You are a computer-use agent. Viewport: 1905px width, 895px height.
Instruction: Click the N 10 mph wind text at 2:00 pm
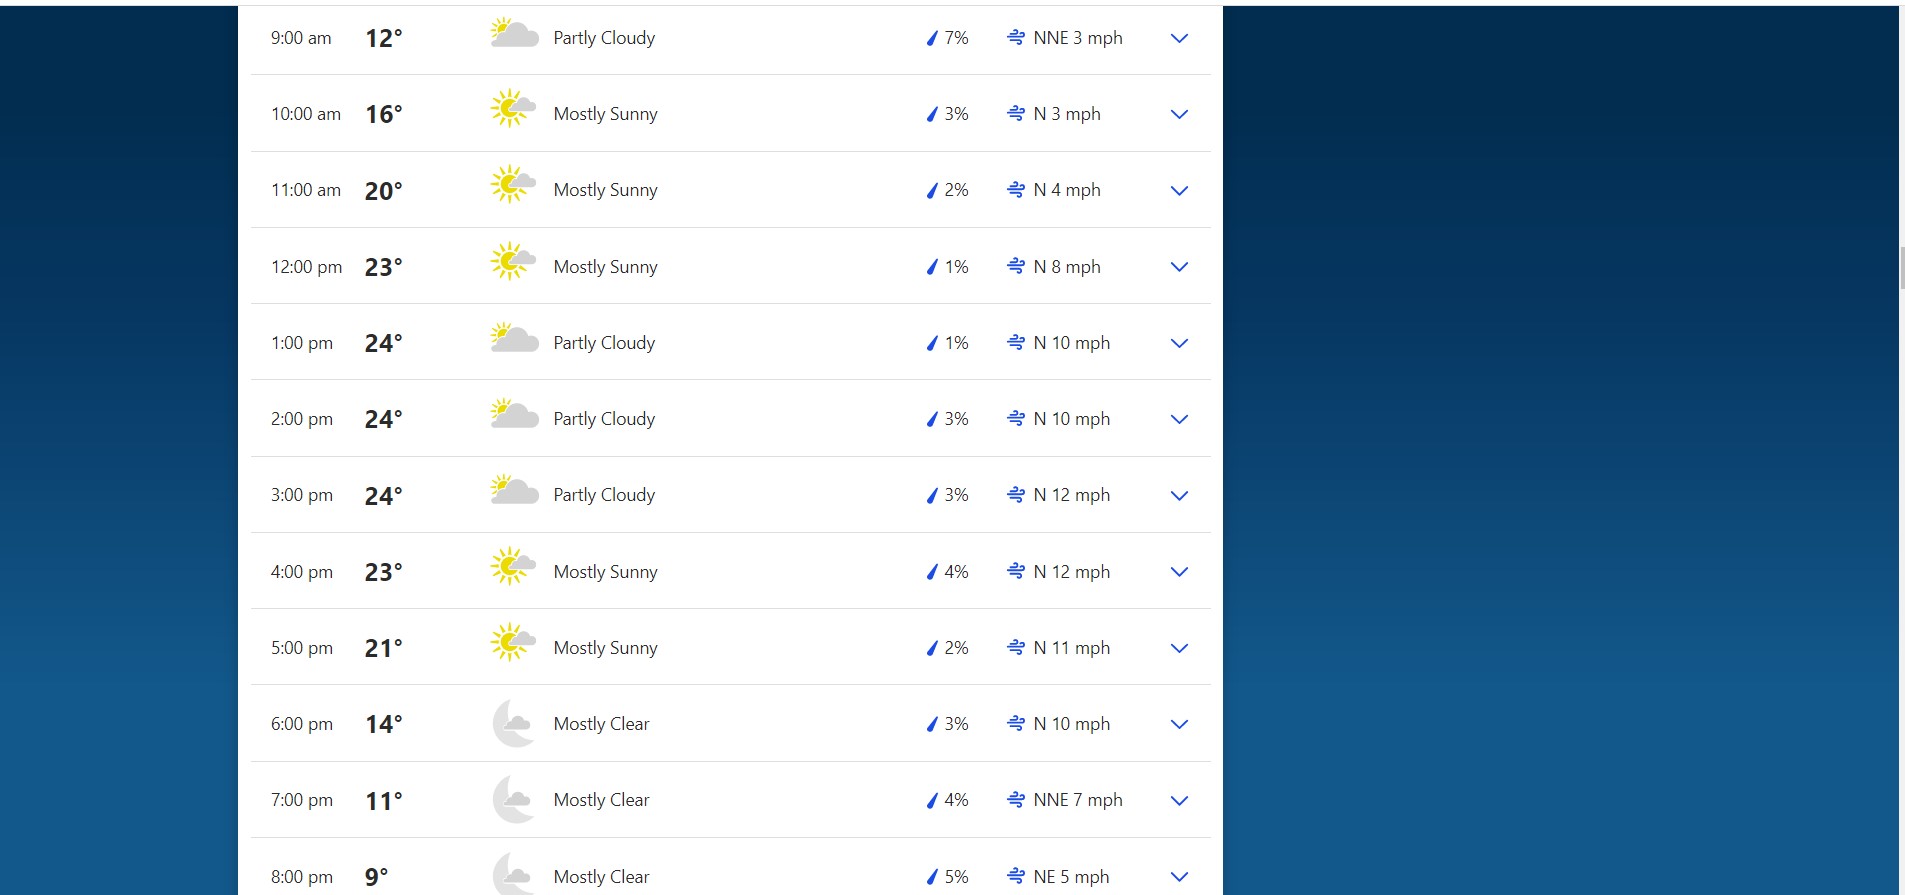[1072, 419]
